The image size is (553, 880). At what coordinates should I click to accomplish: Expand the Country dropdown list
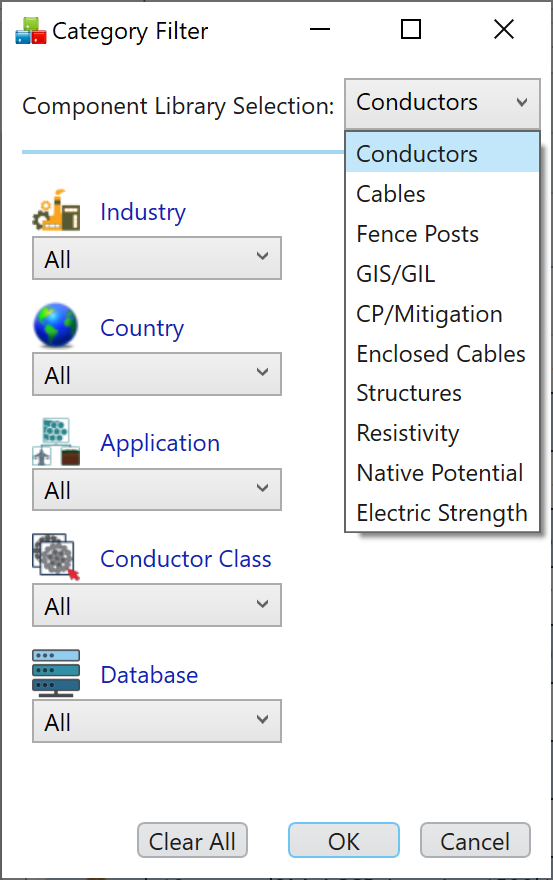tap(157, 374)
